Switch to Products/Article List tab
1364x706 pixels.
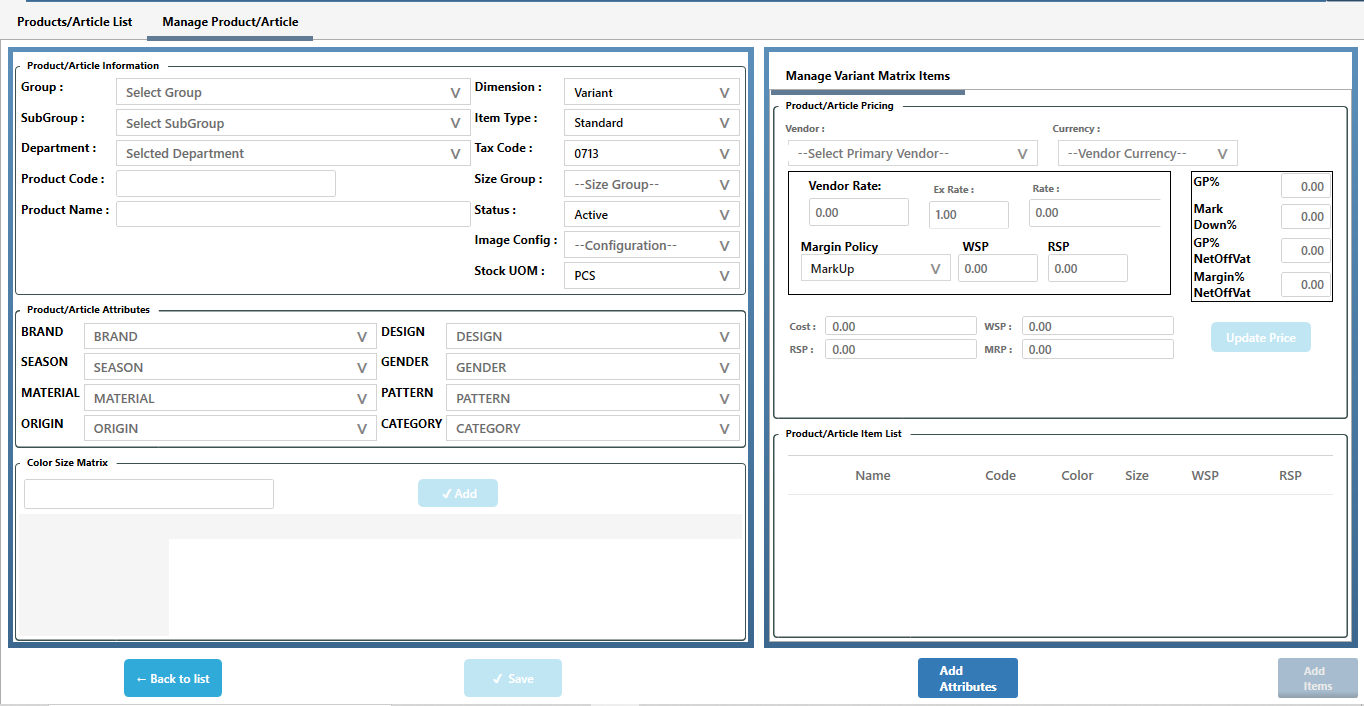click(x=74, y=21)
